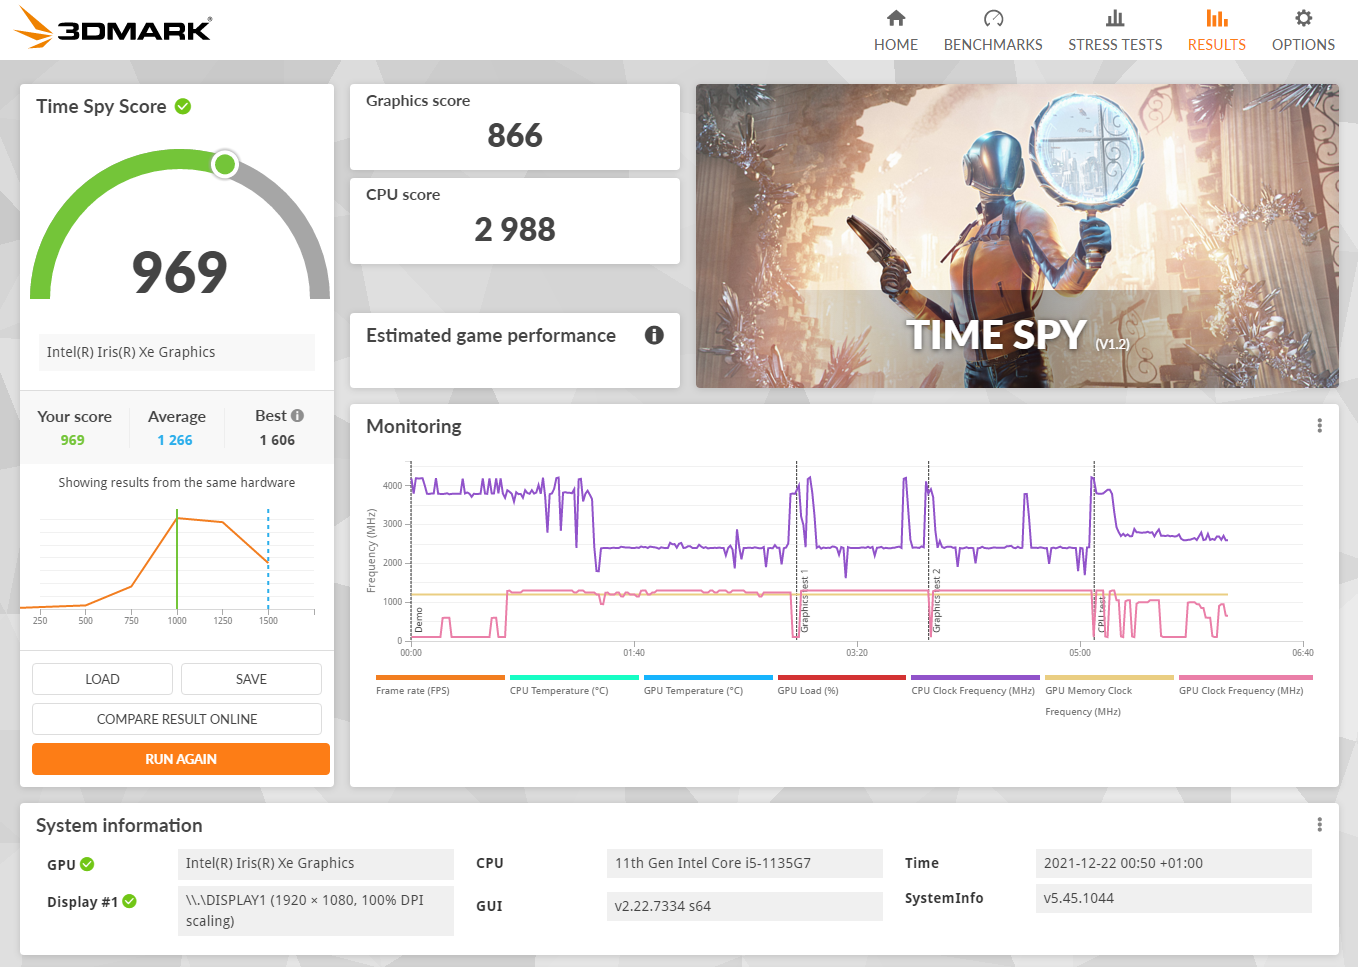Click the Monitoring heading
This screenshot has width=1358, height=967.
(x=414, y=427)
